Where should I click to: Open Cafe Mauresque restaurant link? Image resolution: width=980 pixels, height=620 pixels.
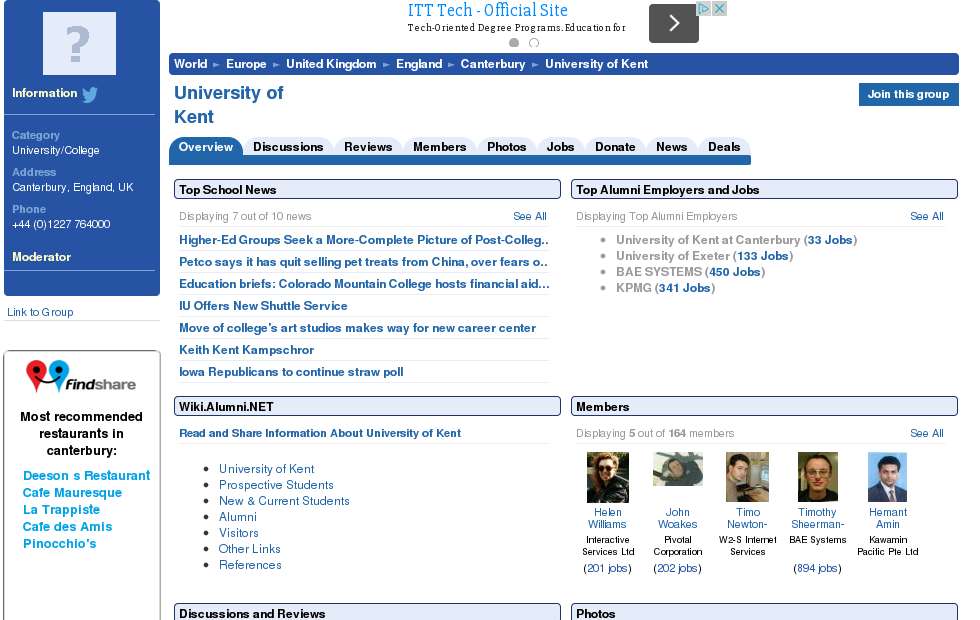[x=72, y=492]
